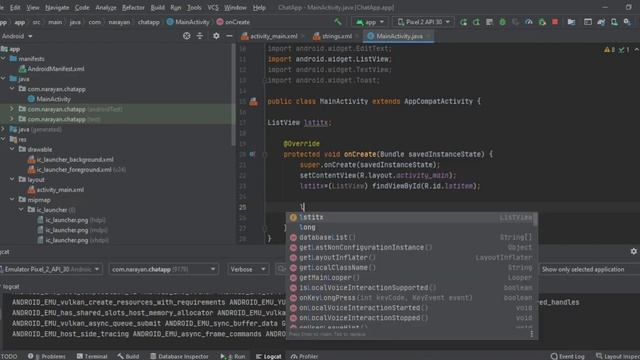The width and height of the screenshot is (640, 360).
Task: Open the Profiler icon in the top toolbar
Action: (x=529, y=22)
